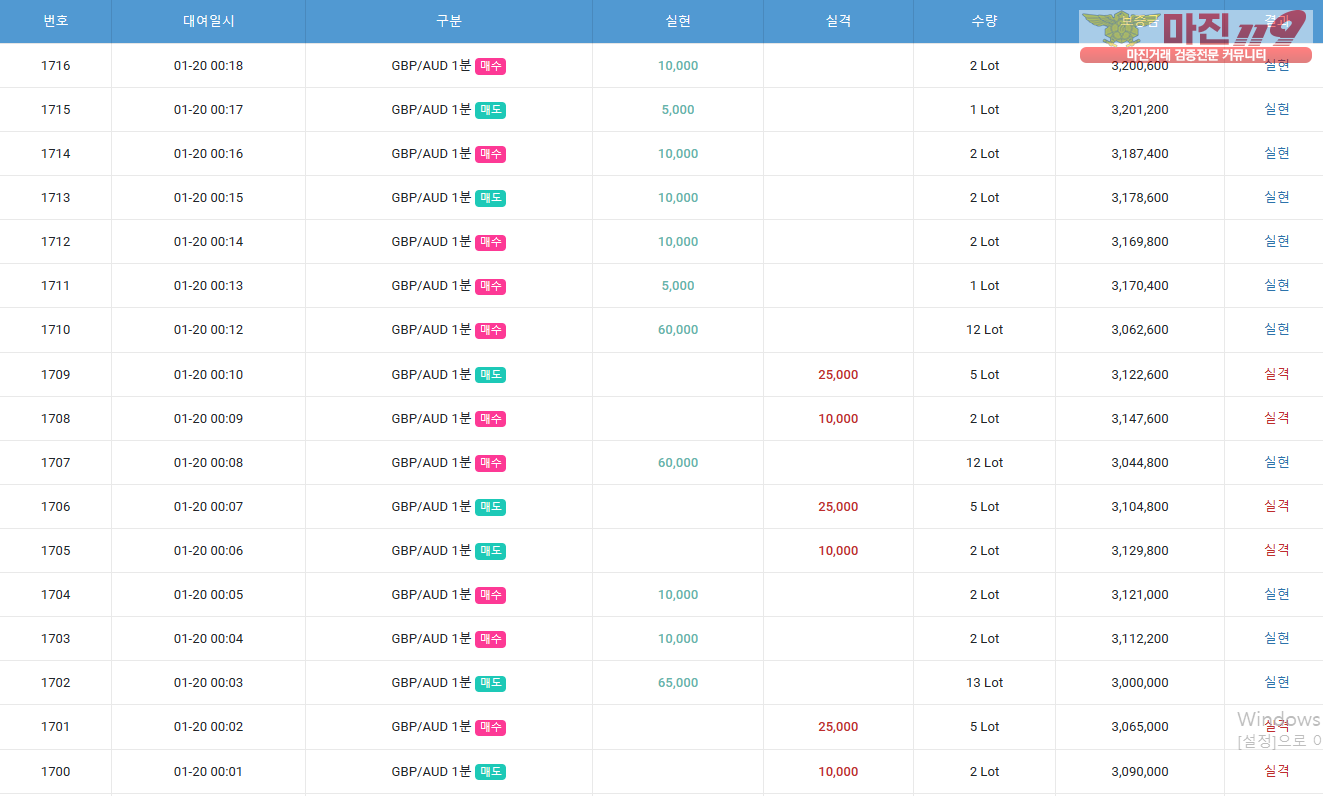
Task: Click the 매수 badge in row 1710
Action: (x=490, y=330)
